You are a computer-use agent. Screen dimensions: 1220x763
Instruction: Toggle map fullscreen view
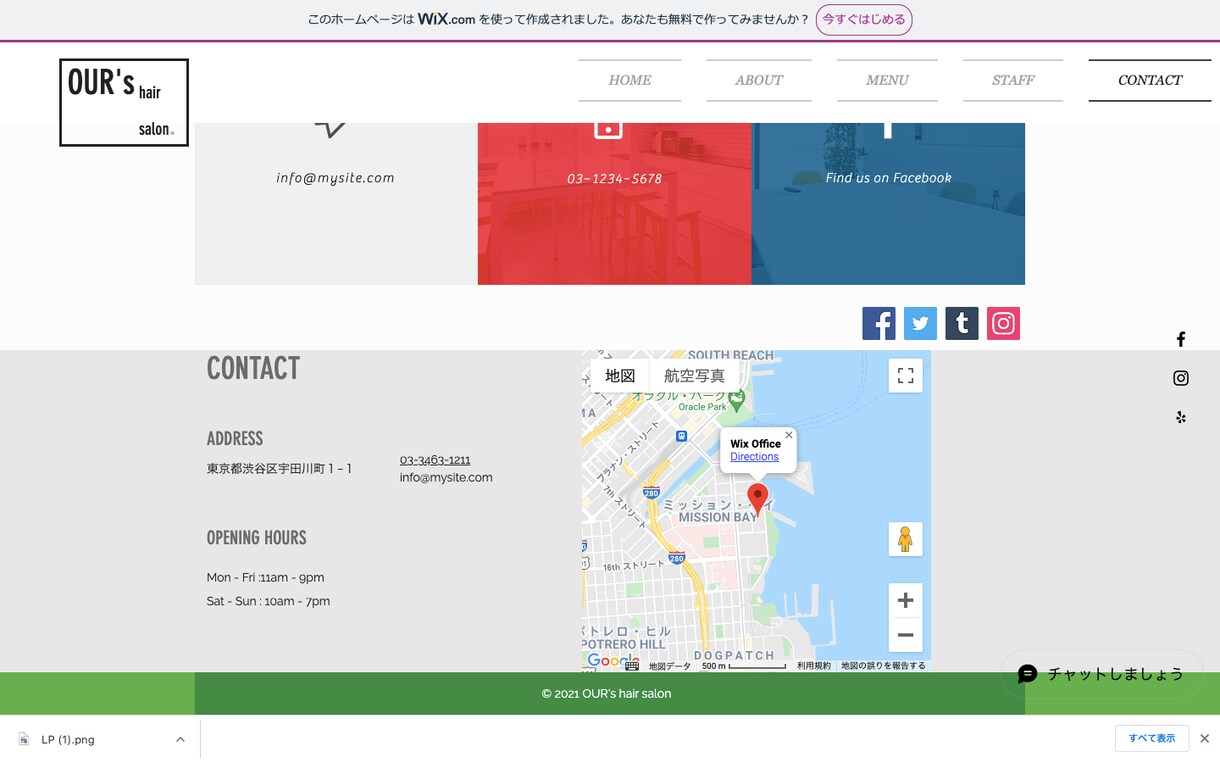[905, 376]
